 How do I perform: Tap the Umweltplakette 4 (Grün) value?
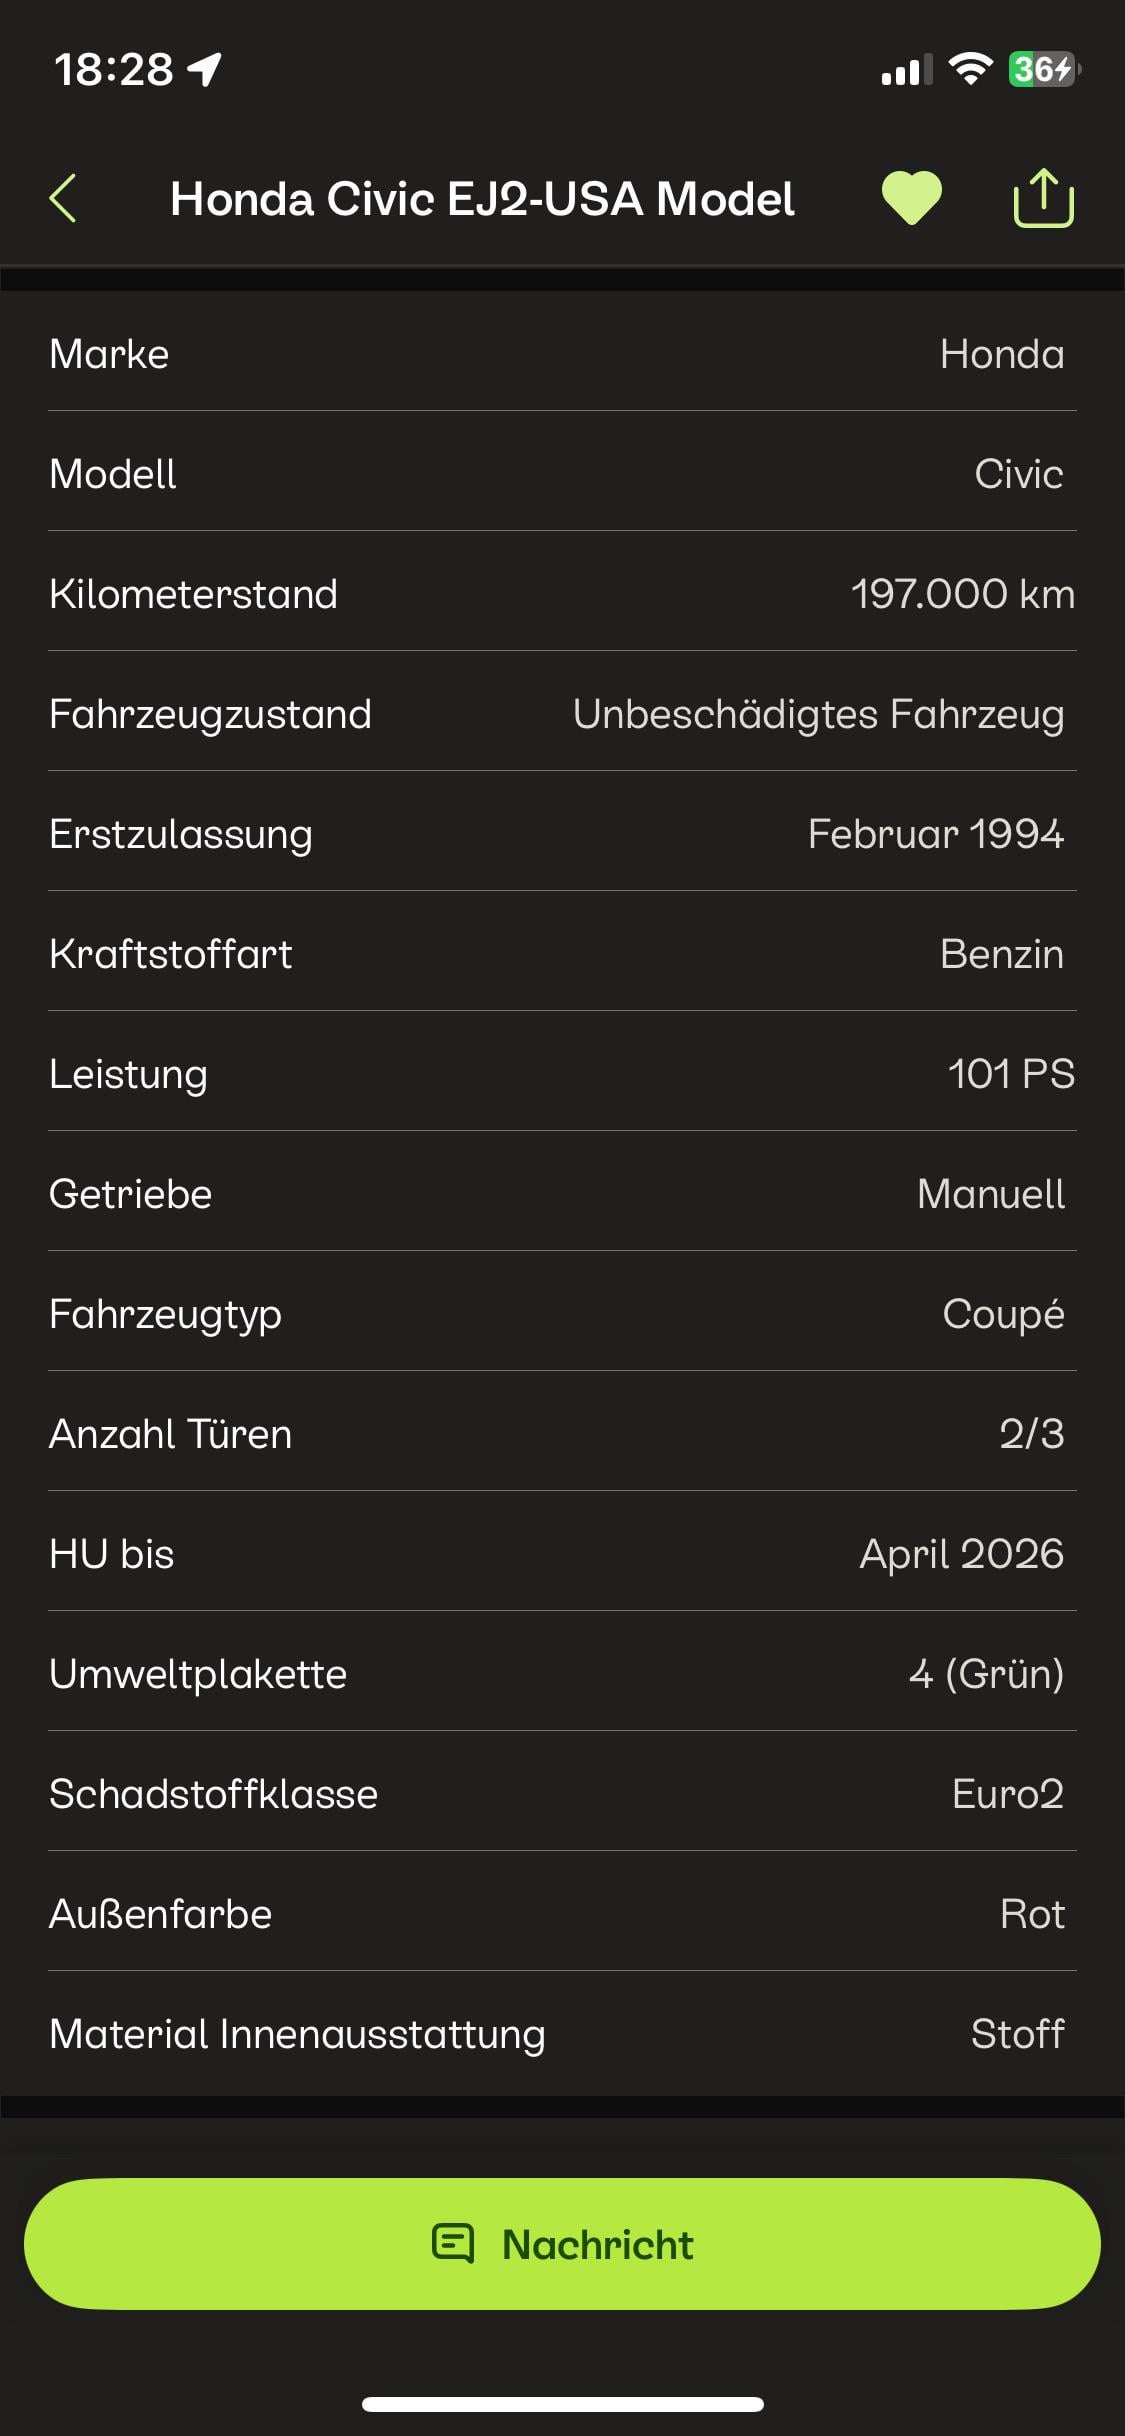(986, 1674)
